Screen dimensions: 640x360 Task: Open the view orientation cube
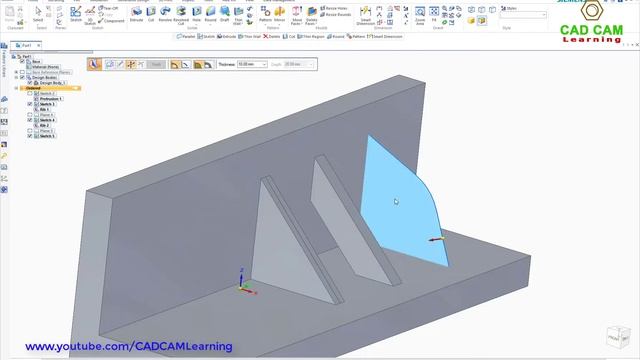point(619,337)
